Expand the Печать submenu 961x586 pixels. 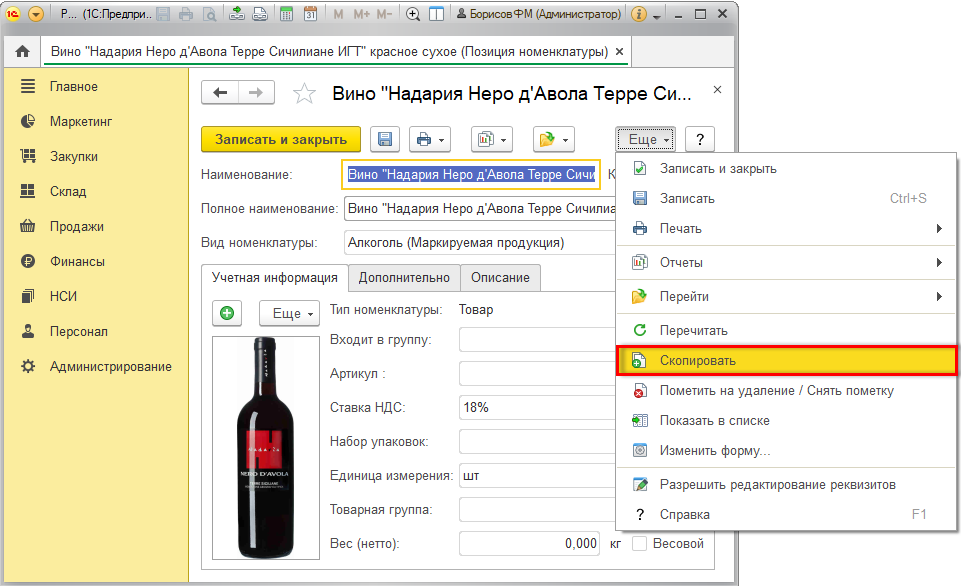point(786,229)
